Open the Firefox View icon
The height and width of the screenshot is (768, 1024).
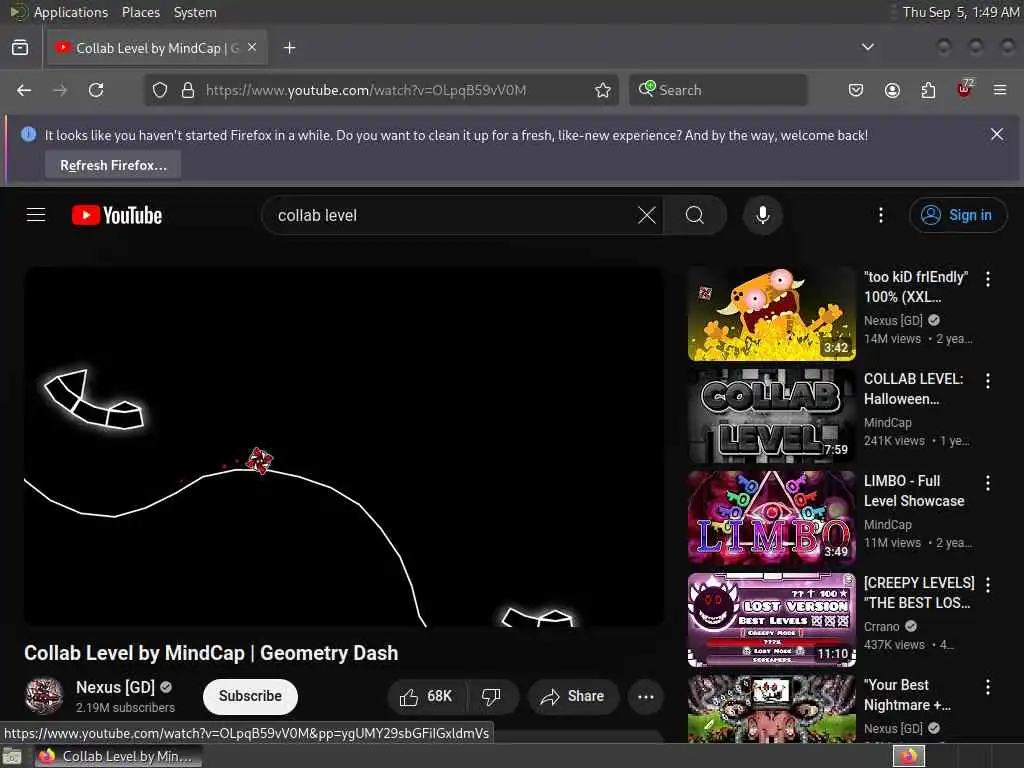click(20, 48)
